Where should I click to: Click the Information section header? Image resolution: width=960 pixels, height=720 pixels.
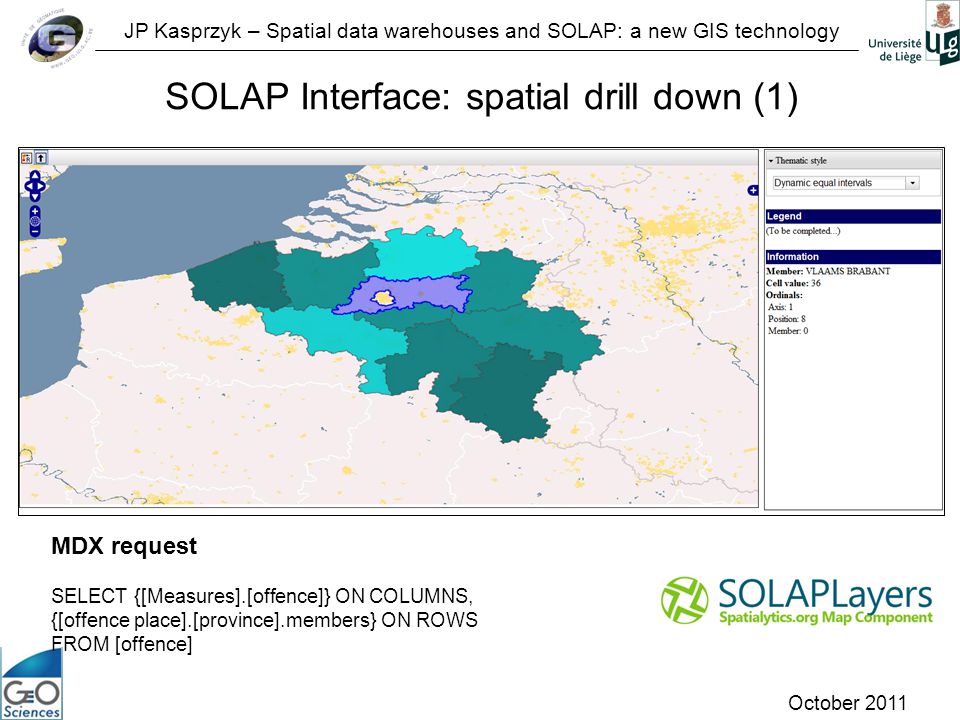tap(853, 257)
